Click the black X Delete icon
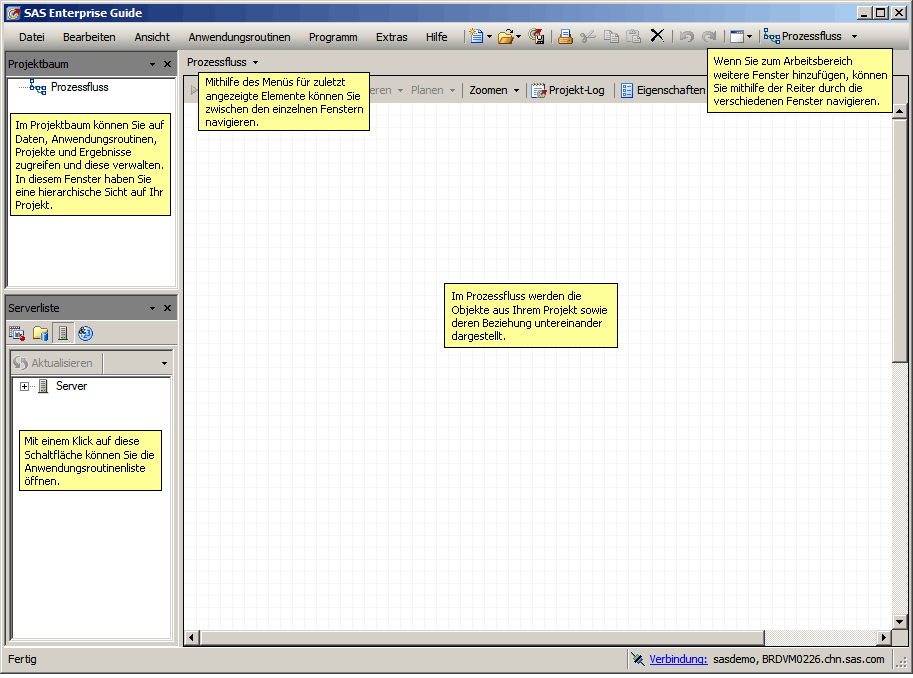This screenshot has height=678, width=913. (x=657, y=36)
